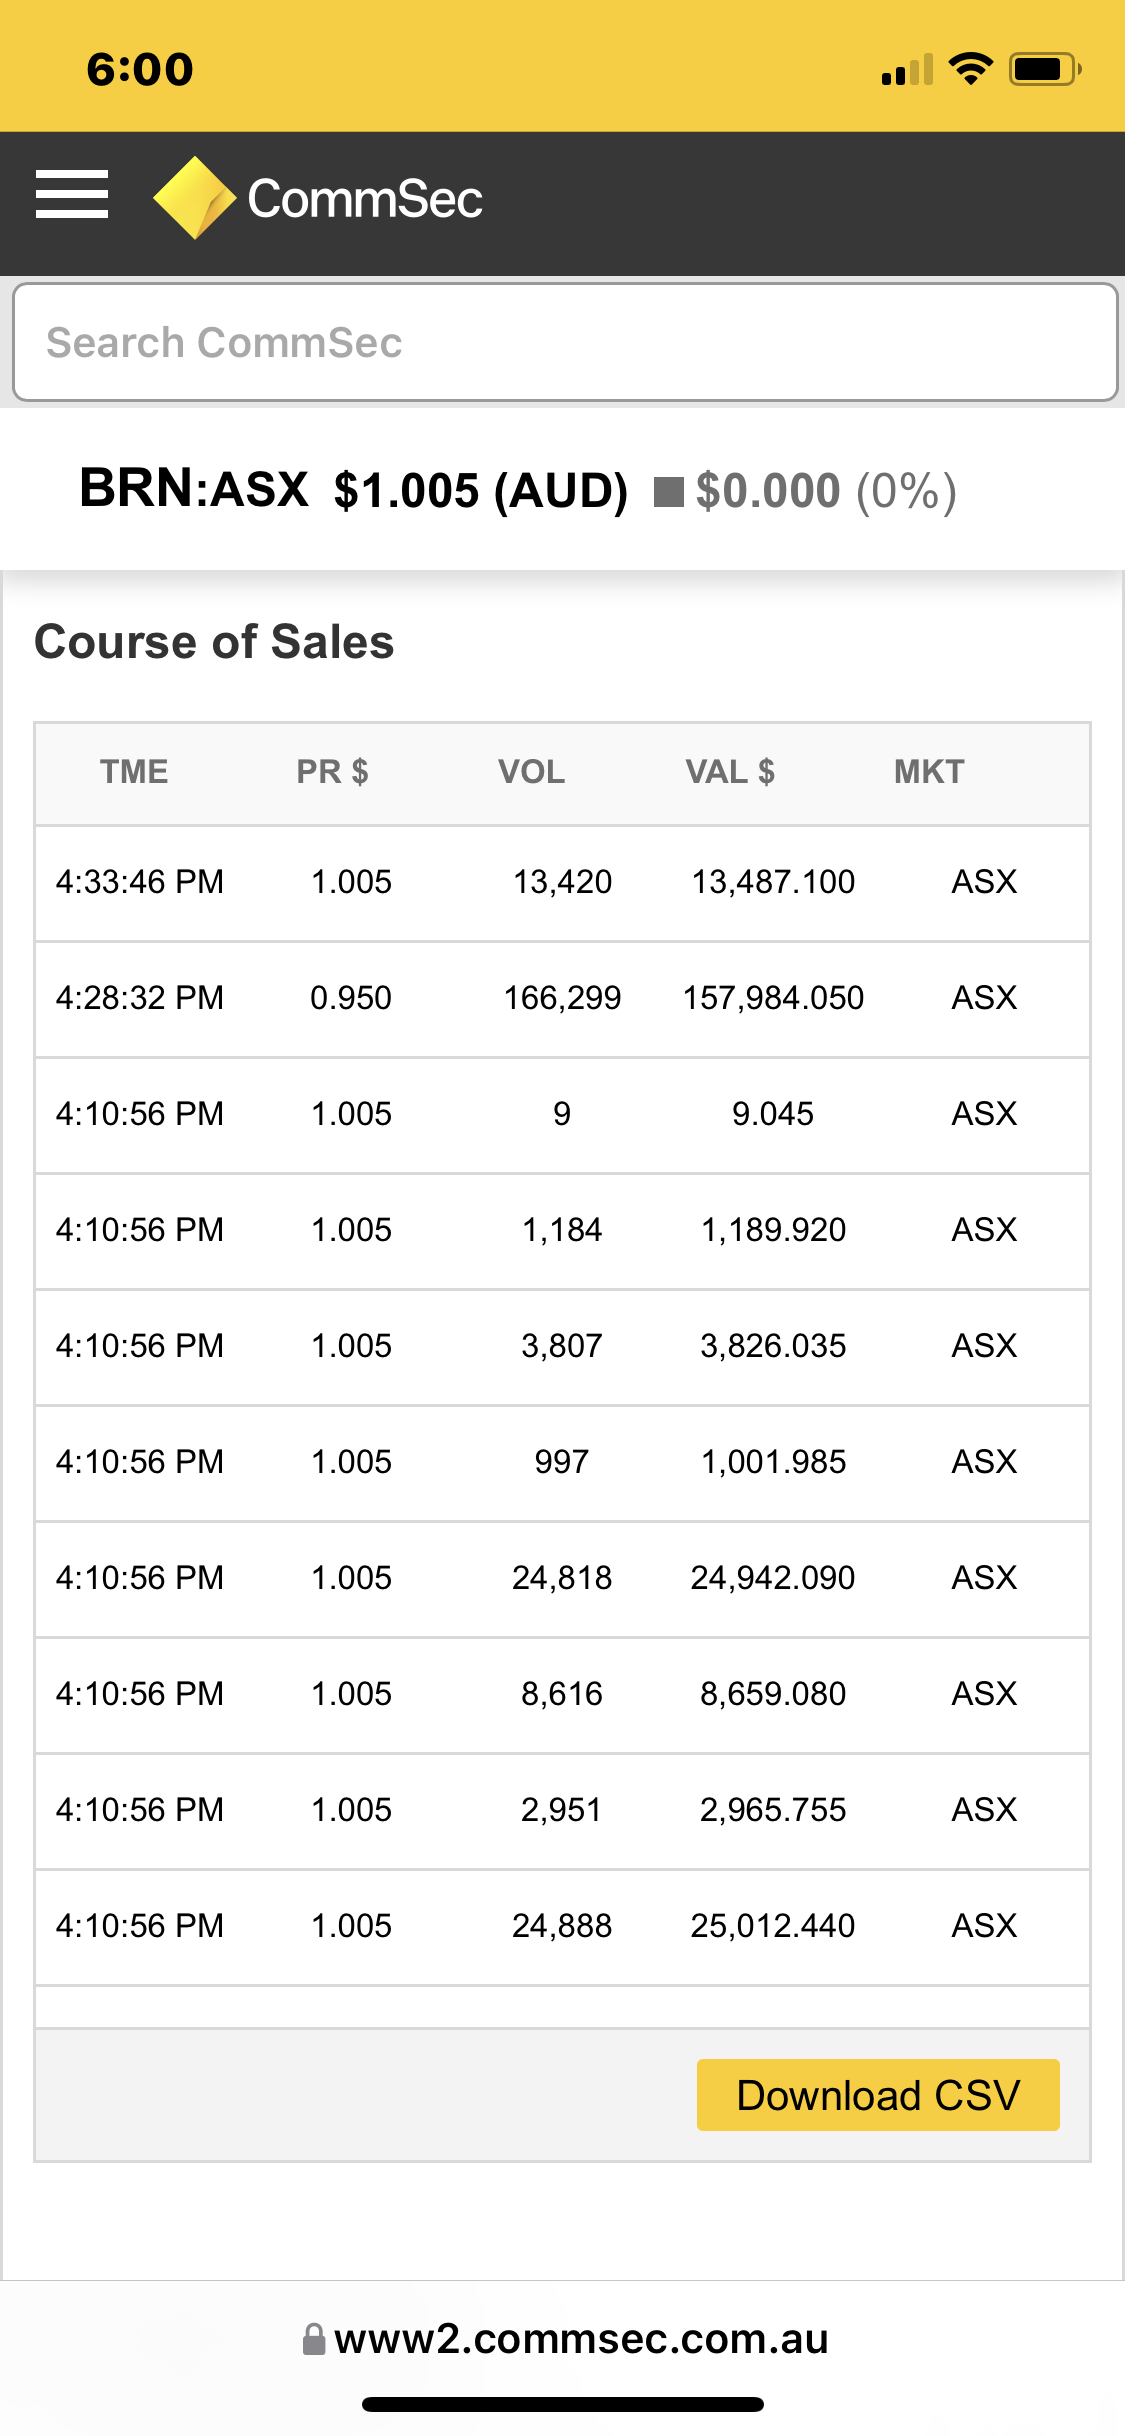
Task: Tap the BRN:ASX stock code heading
Action: [x=194, y=489]
